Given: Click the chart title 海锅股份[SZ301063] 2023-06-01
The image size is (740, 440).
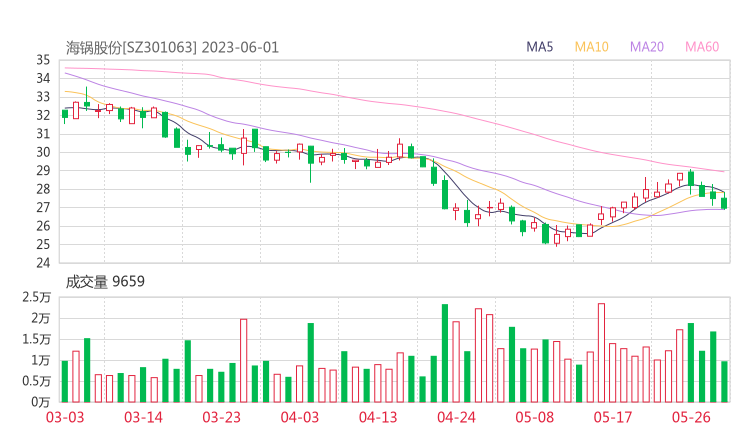Looking at the screenshot, I should tap(172, 48).
